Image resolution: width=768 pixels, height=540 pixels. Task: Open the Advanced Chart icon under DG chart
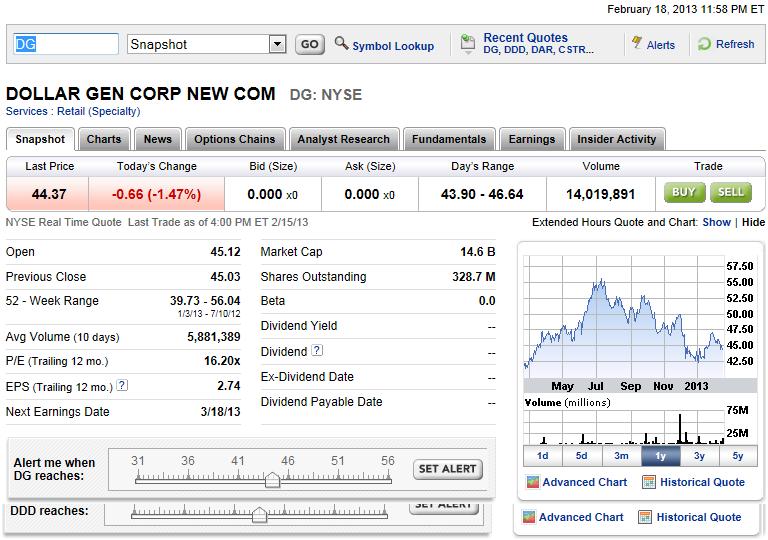(x=533, y=482)
